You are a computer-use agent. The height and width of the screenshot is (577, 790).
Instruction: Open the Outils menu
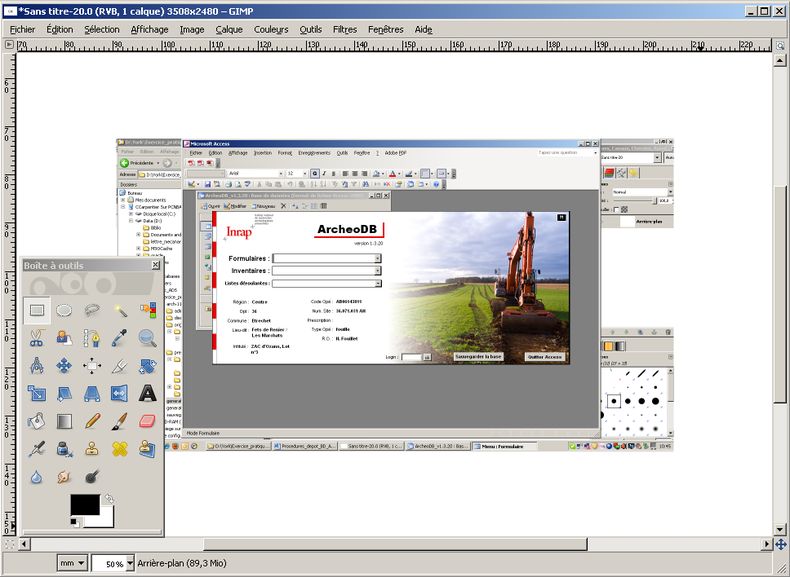click(x=310, y=29)
